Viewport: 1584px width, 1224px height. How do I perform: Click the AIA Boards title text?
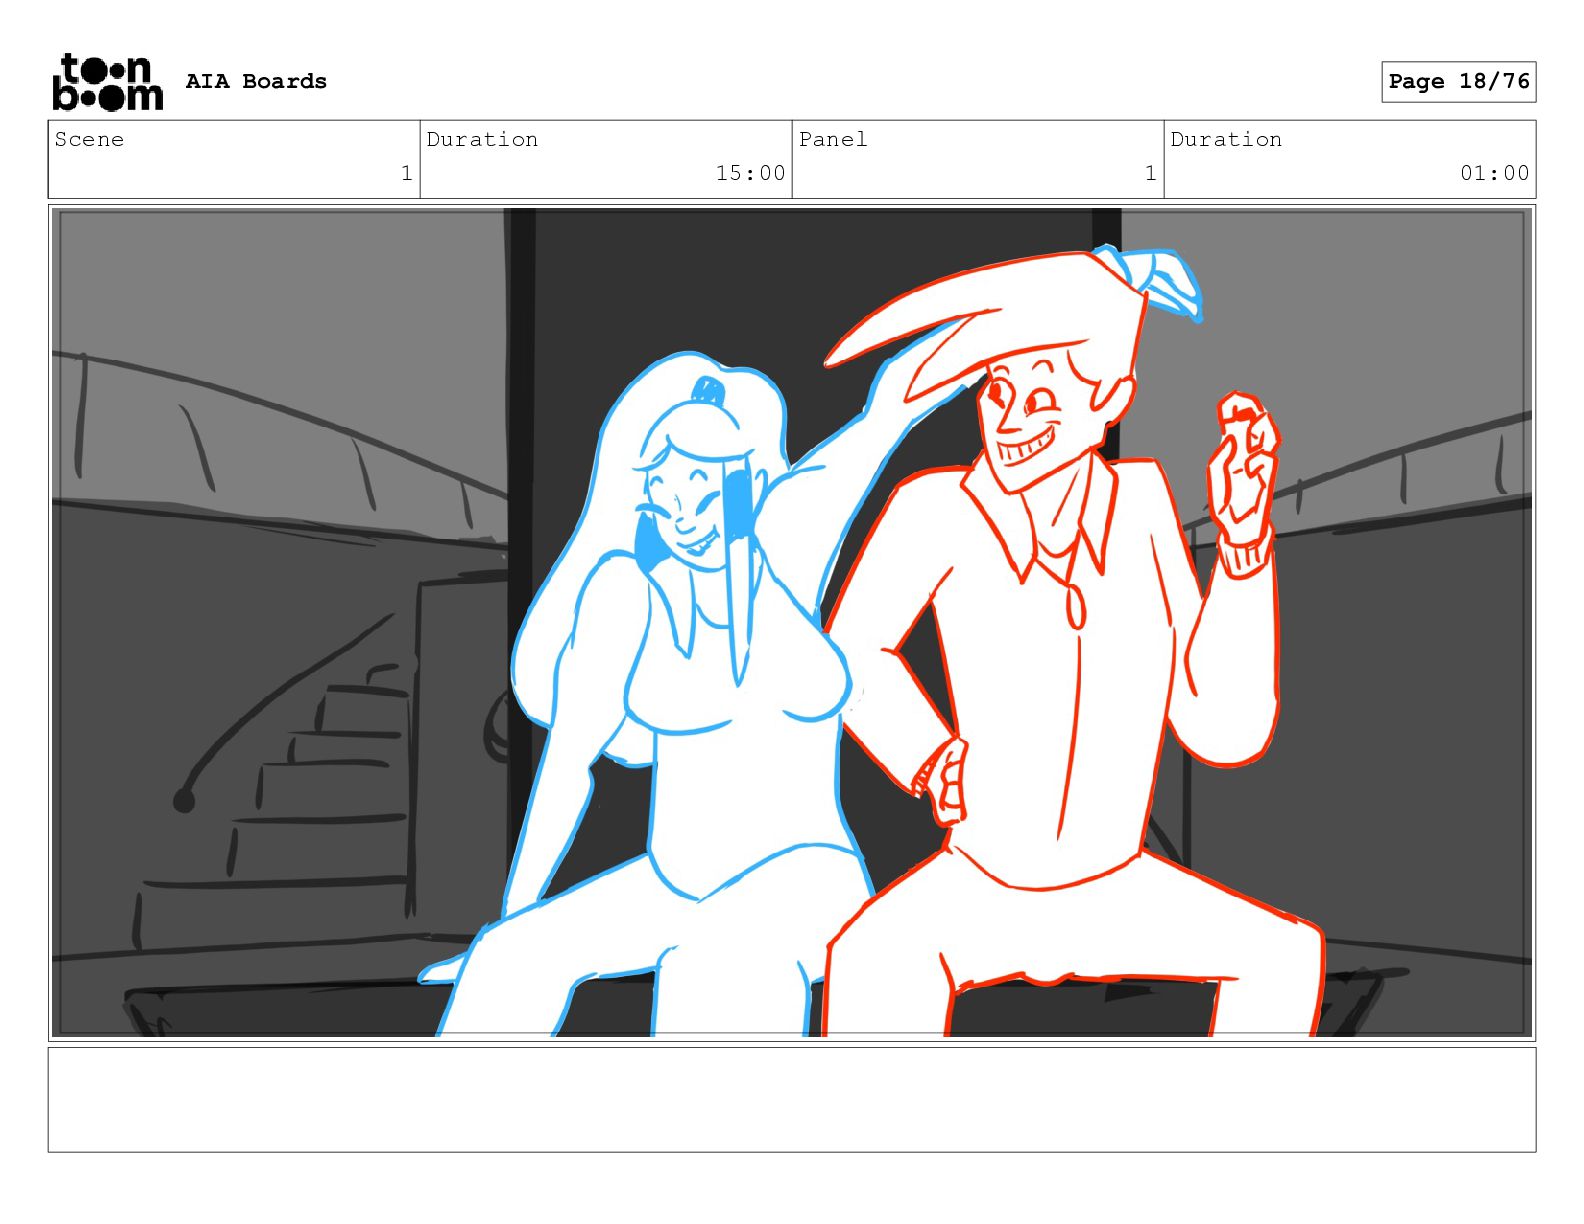click(x=256, y=82)
